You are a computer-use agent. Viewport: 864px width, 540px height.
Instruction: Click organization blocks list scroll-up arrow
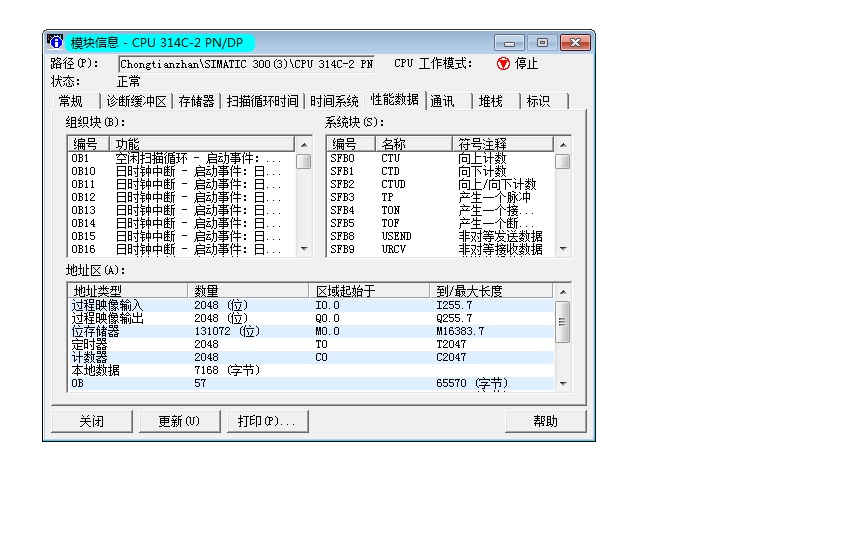click(x=304, y=145)
